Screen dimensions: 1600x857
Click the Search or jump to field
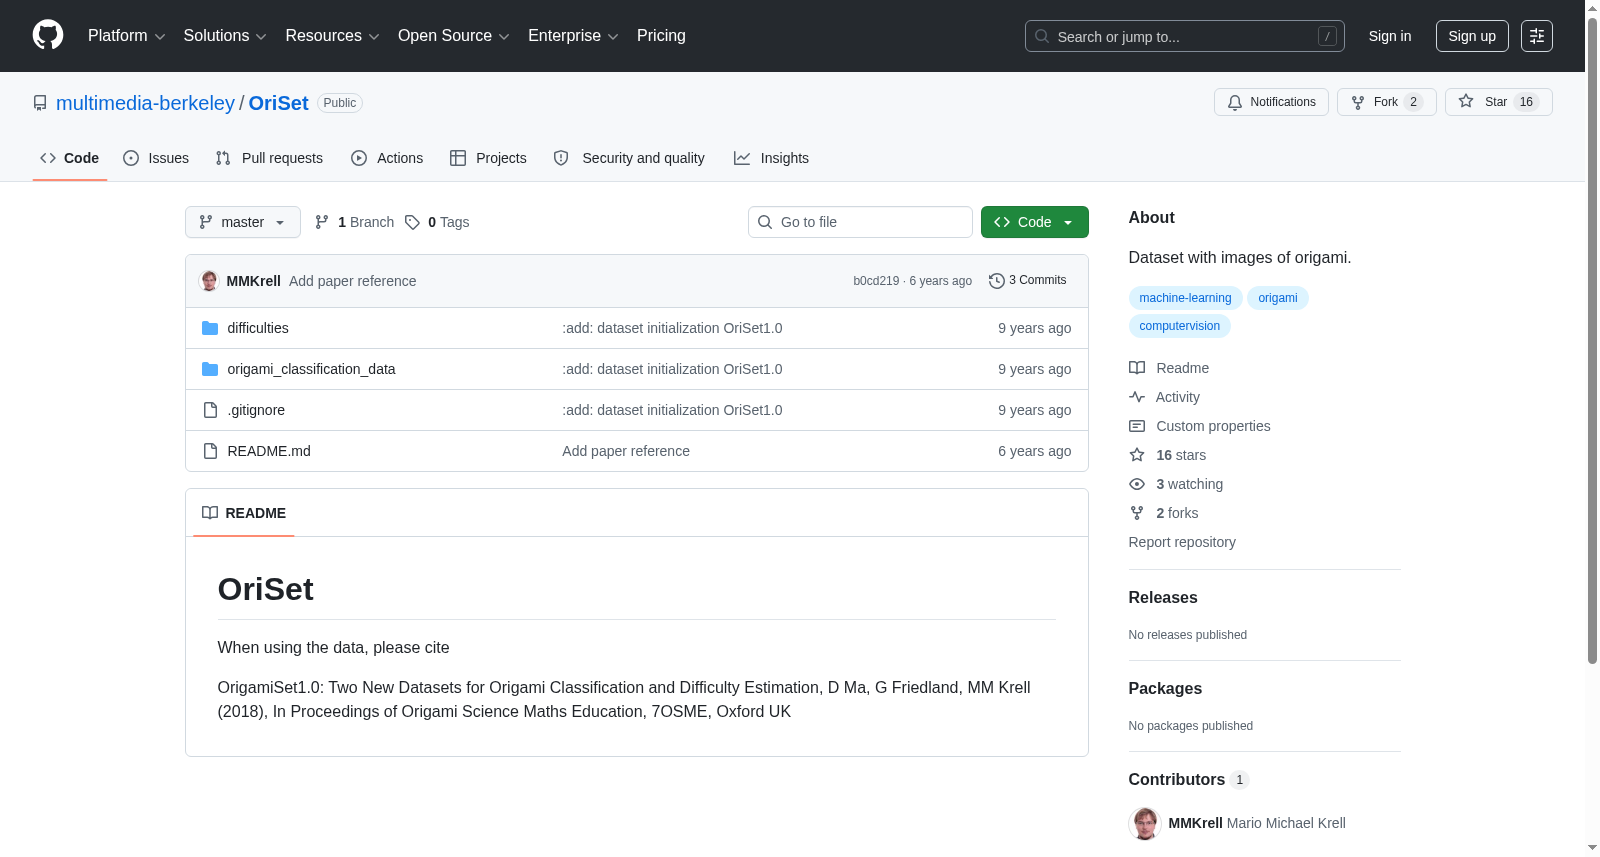[1185, 36]
